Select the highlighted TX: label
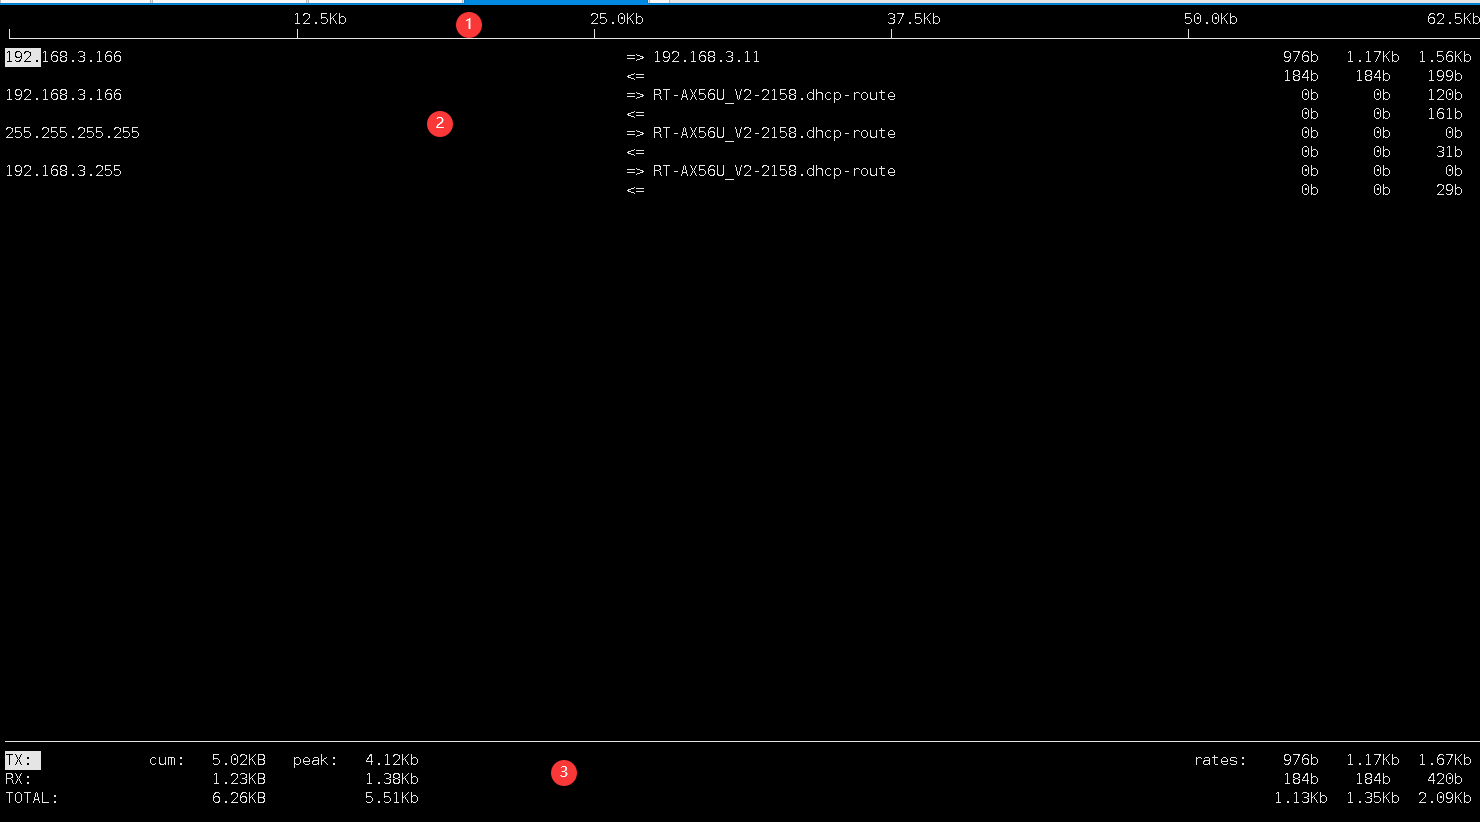This screenshot has height=822, width=1480. coord(20,759)
